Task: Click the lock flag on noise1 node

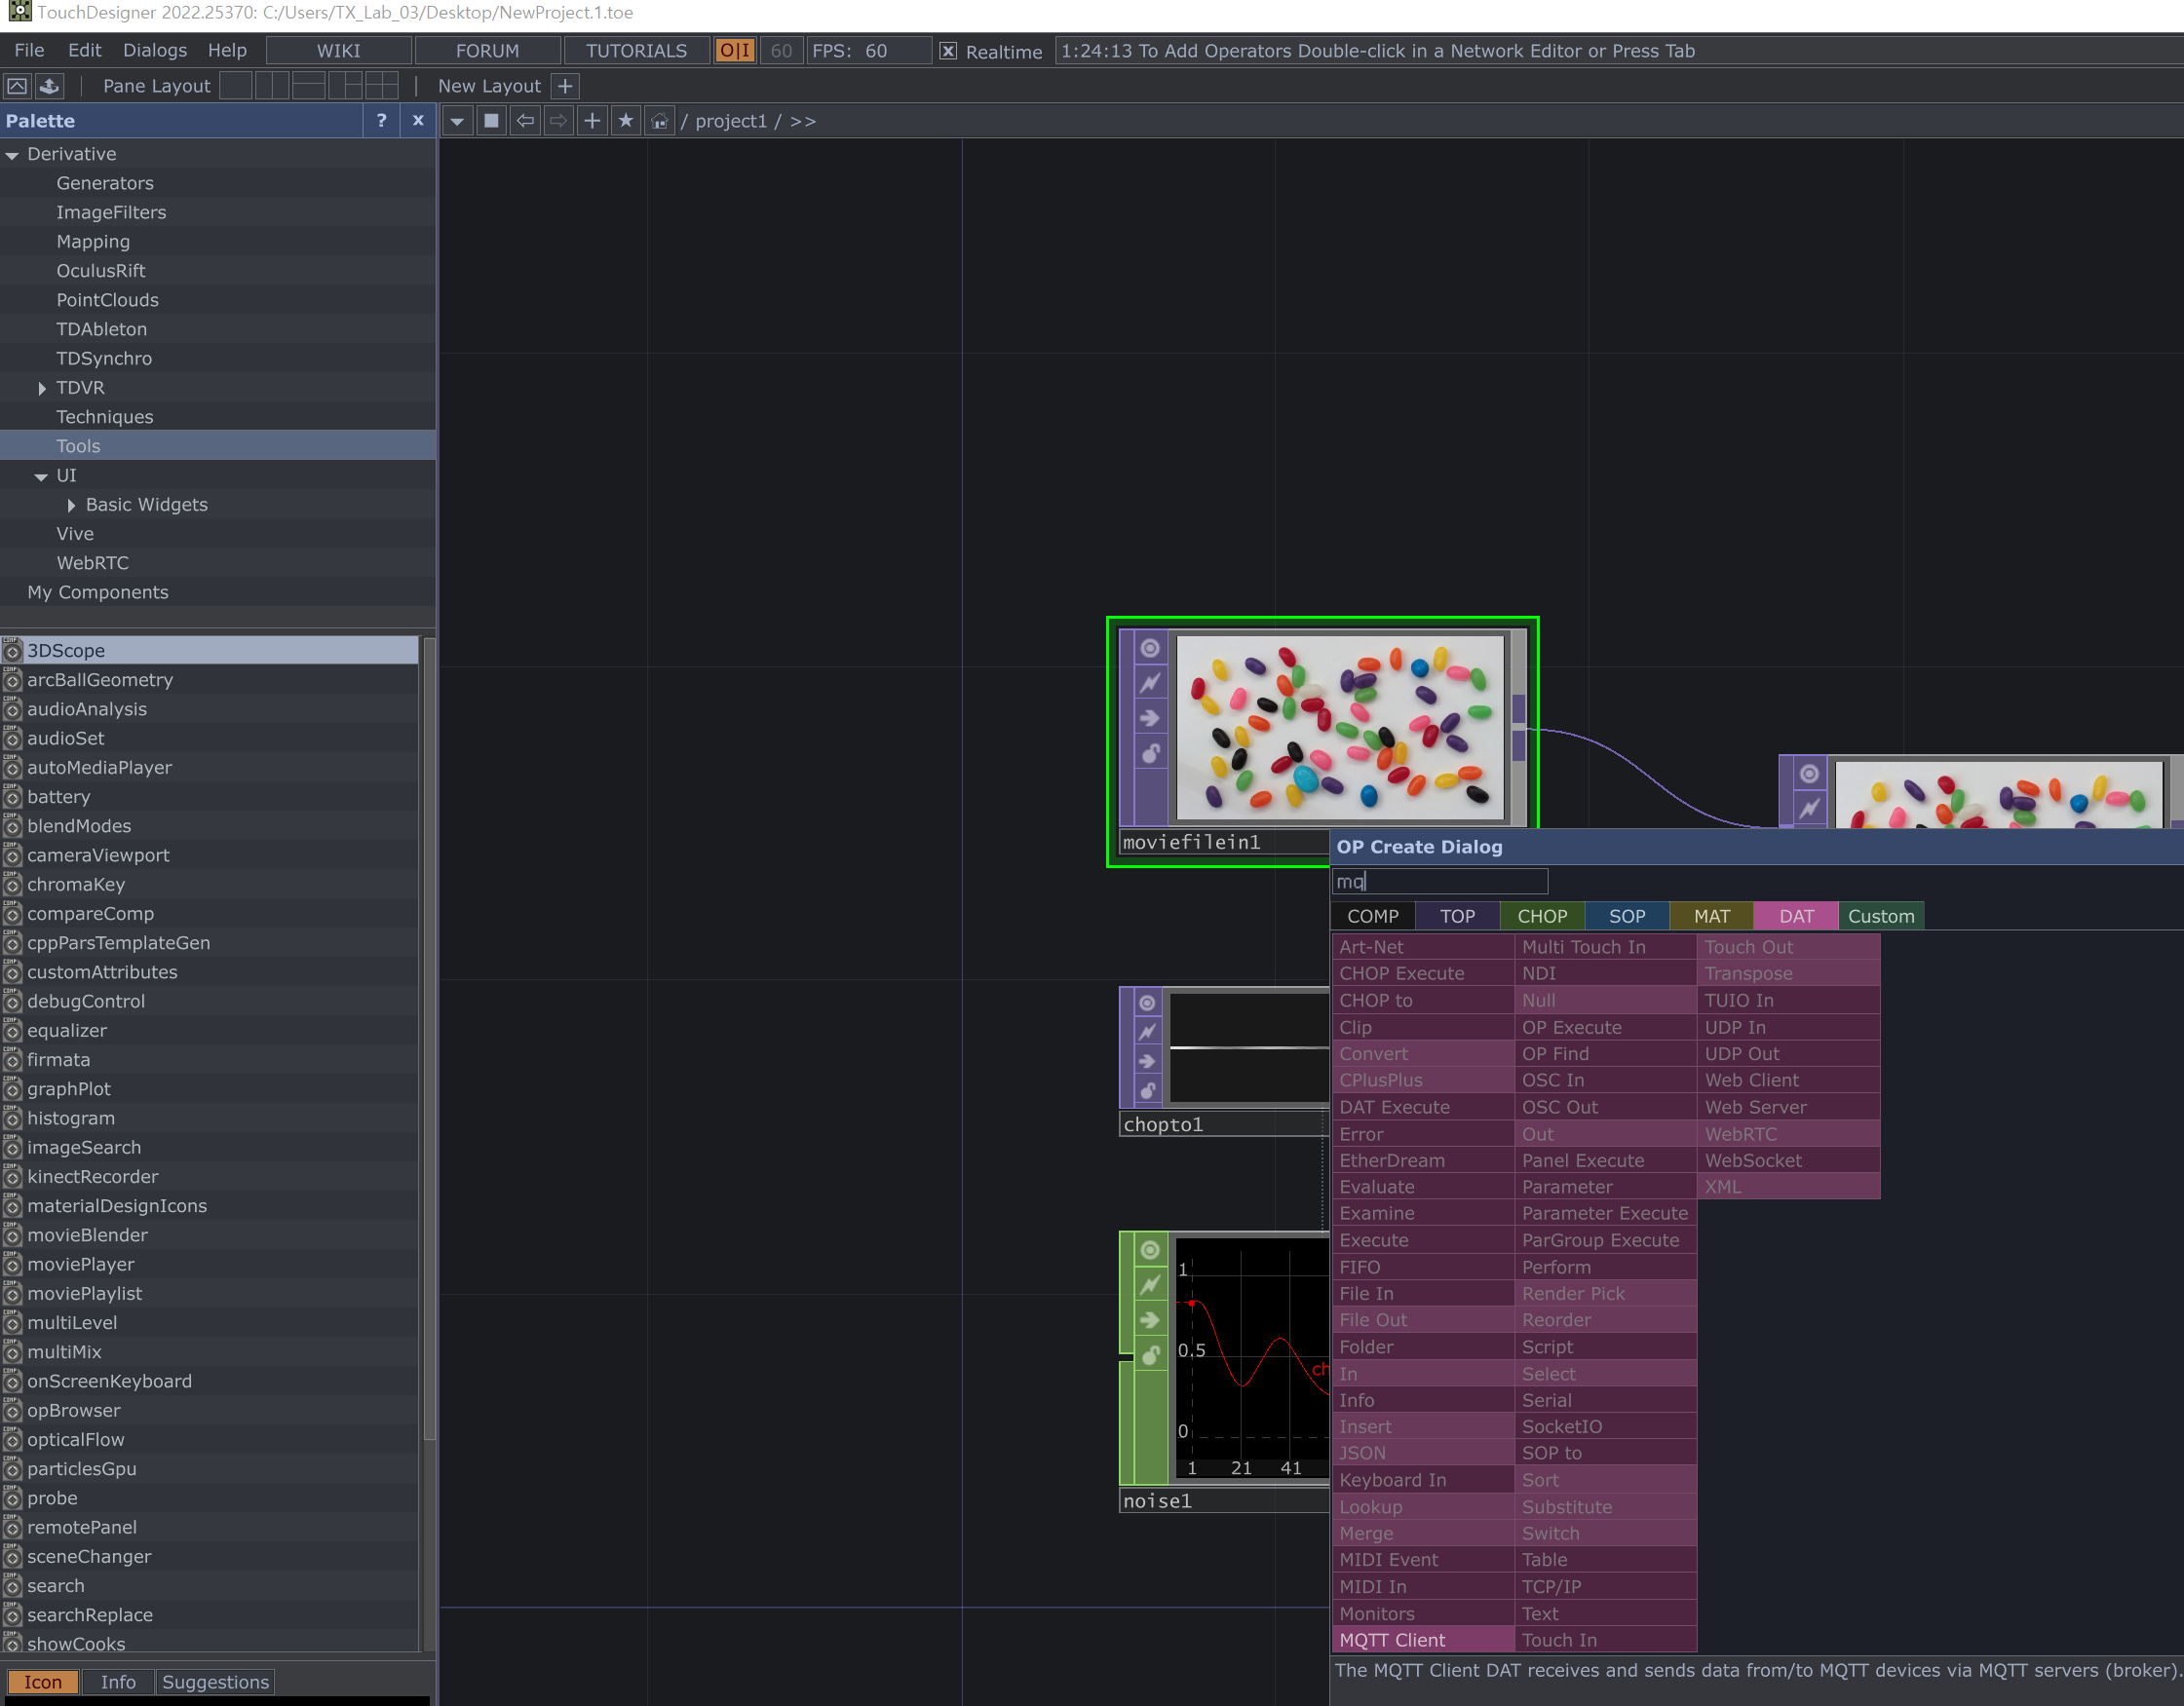Action: (1150, 1356)
